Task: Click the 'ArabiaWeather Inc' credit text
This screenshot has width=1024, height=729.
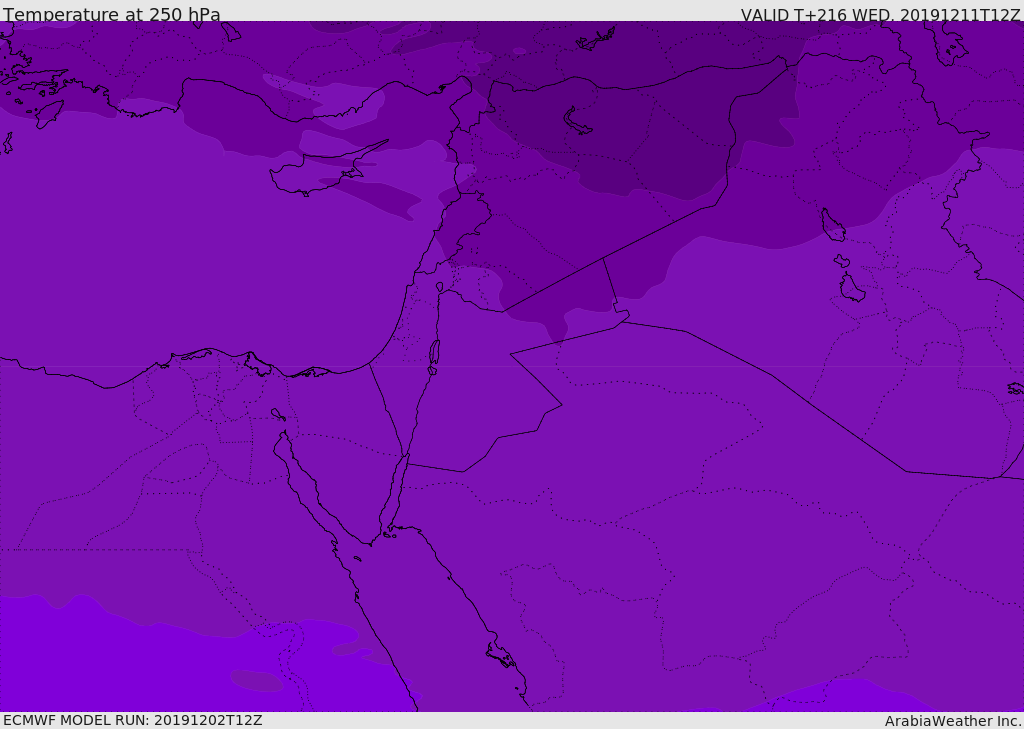Action: (x=952, y=721)
